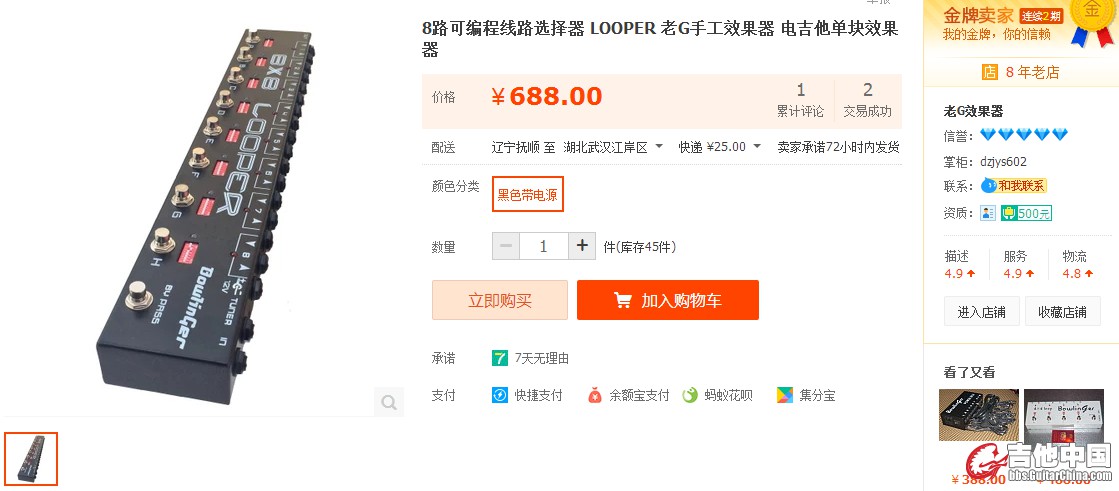Open the 湖北武汉江岸区 destination dropdown
Viewport: 1119px width, 491px height.
click(x=612, y=147)
